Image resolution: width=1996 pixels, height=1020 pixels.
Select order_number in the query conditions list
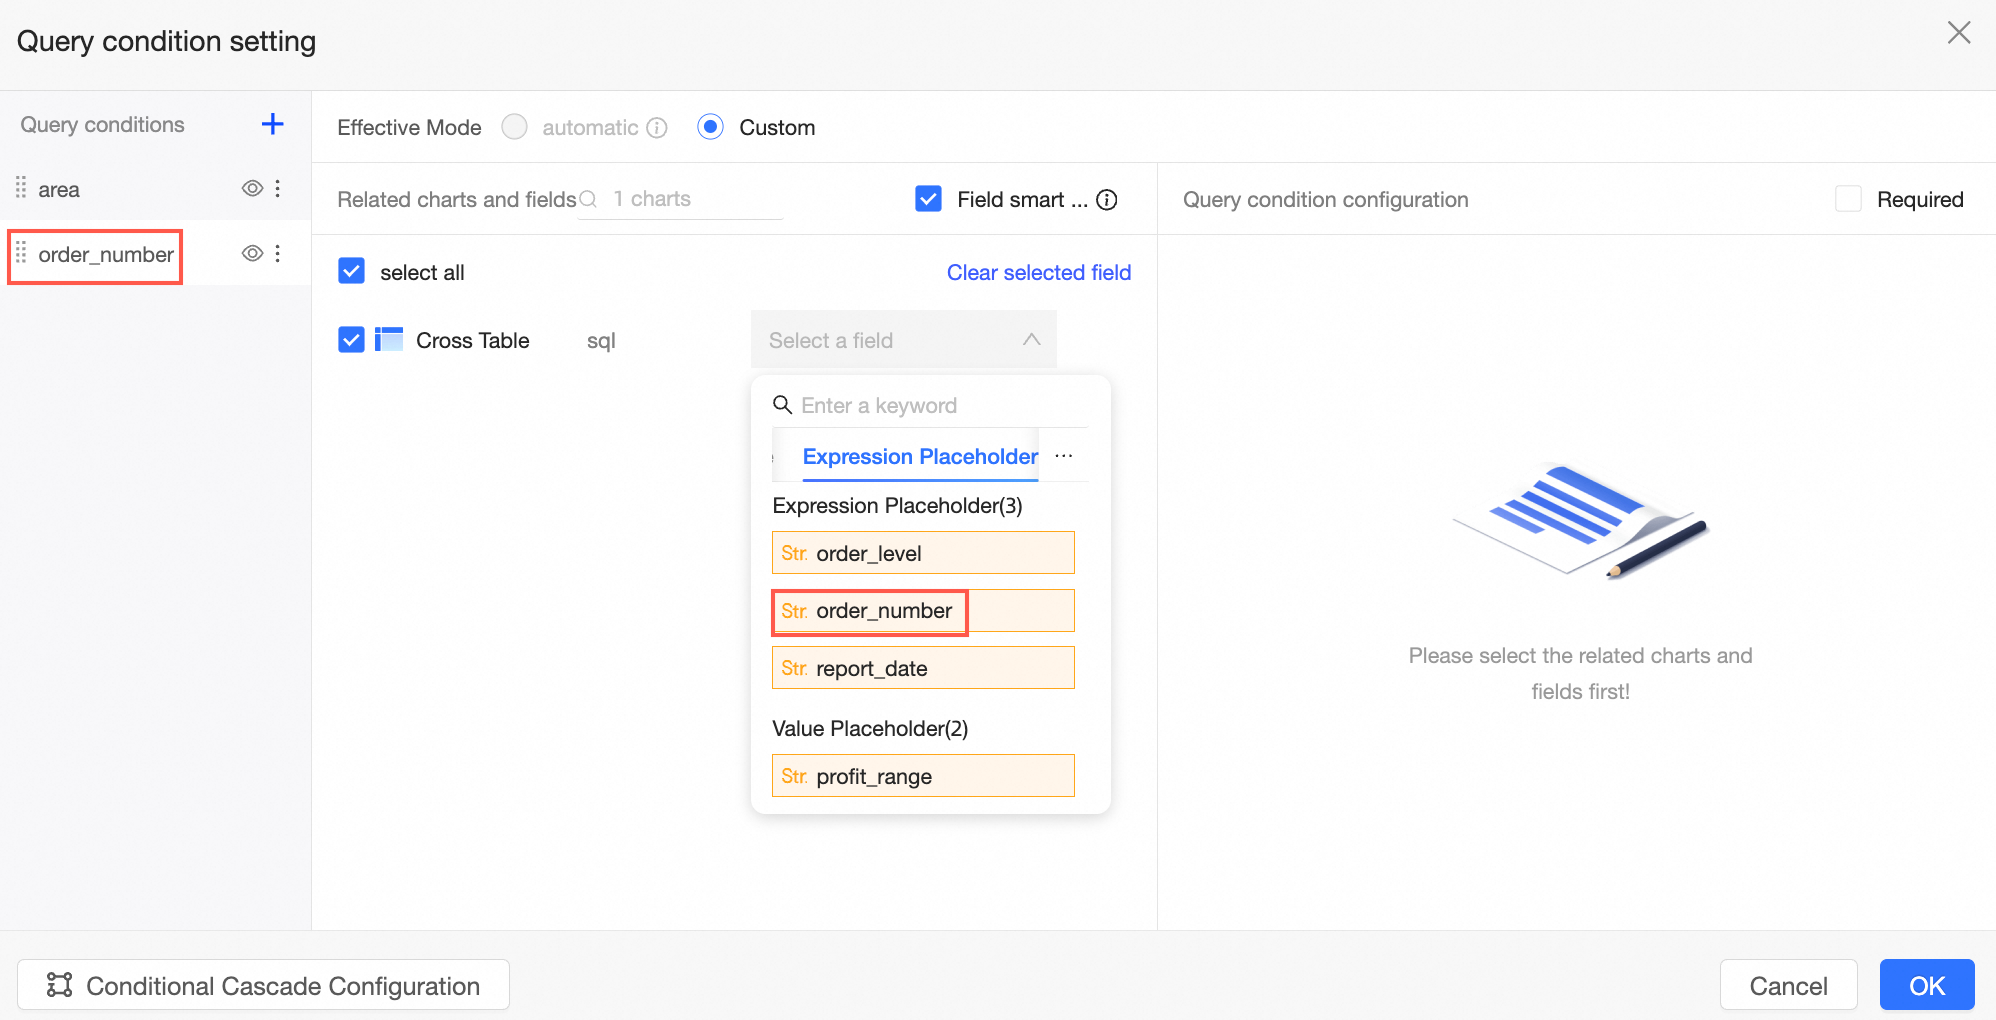click(x=105, y=255)
